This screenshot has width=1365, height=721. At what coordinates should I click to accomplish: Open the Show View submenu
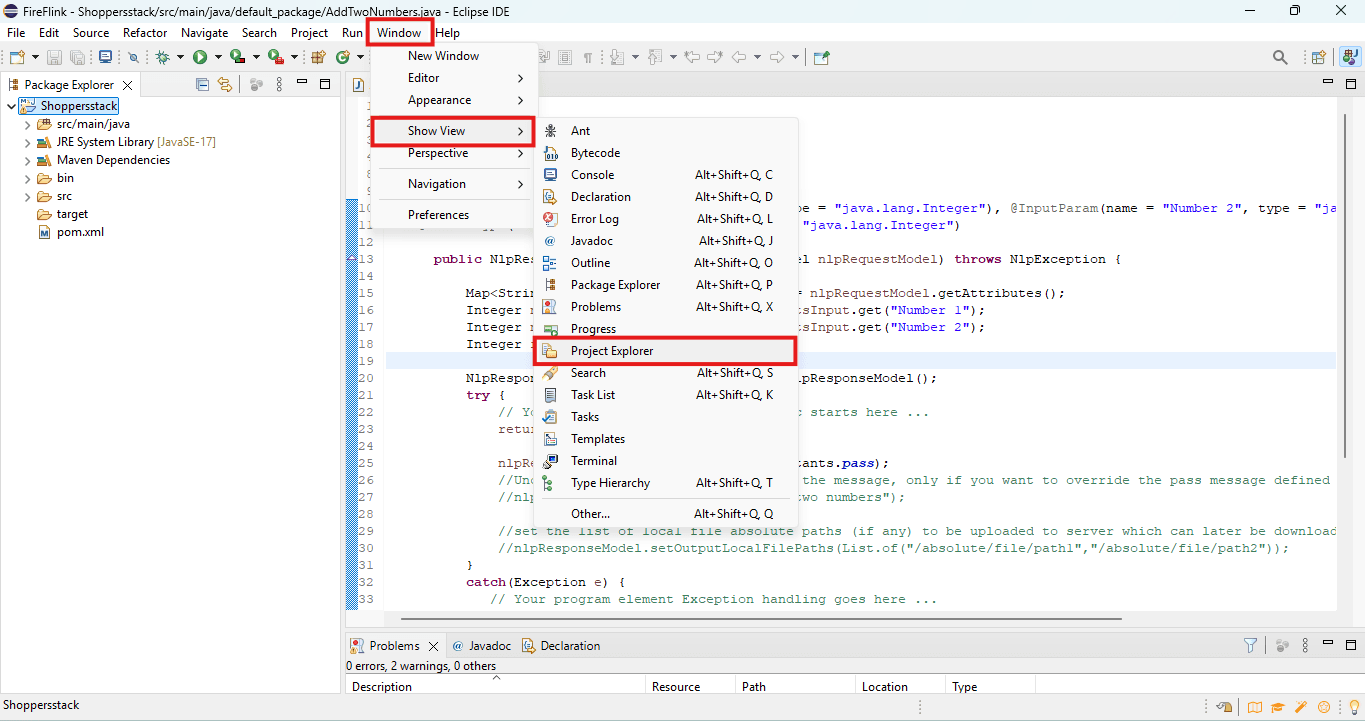click(452, 131)
